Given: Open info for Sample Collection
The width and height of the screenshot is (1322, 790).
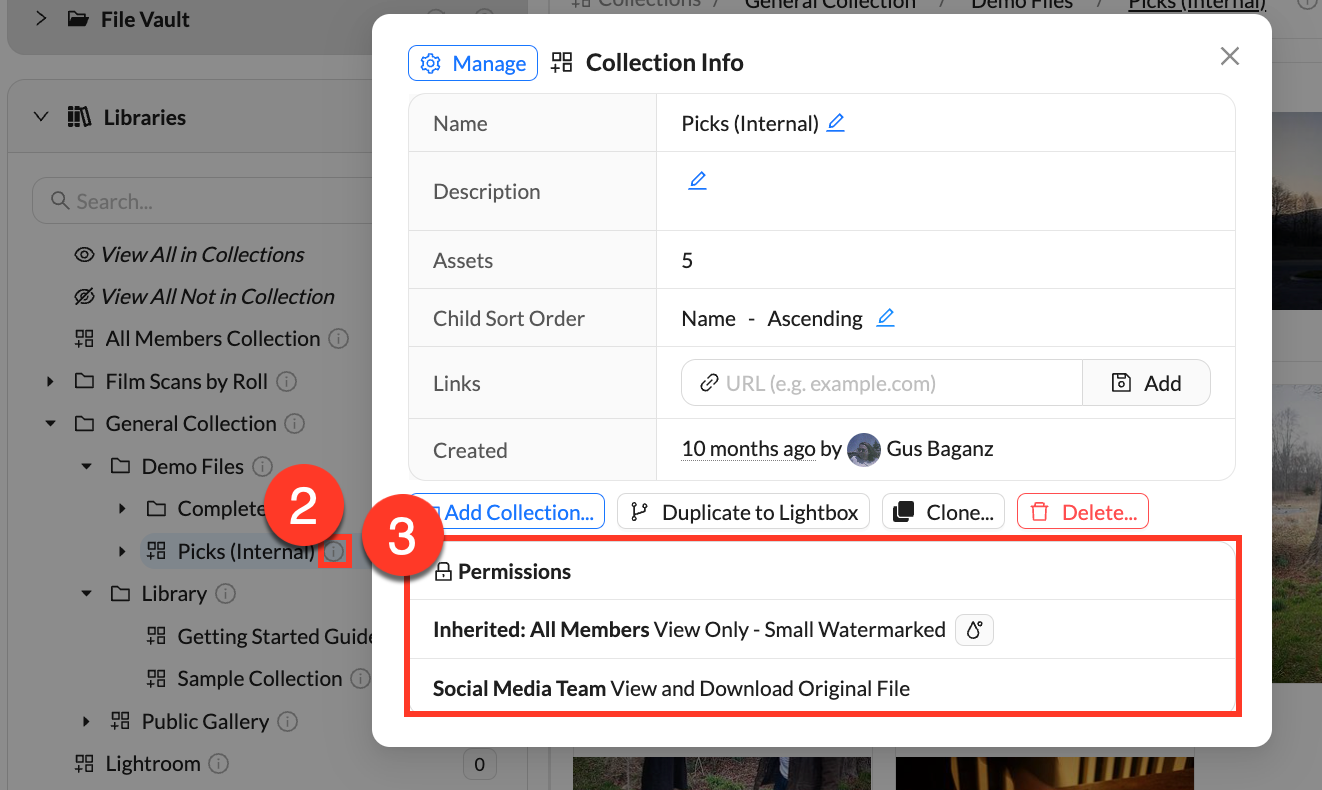Looking at the screenshot, I should coord(359,678).
